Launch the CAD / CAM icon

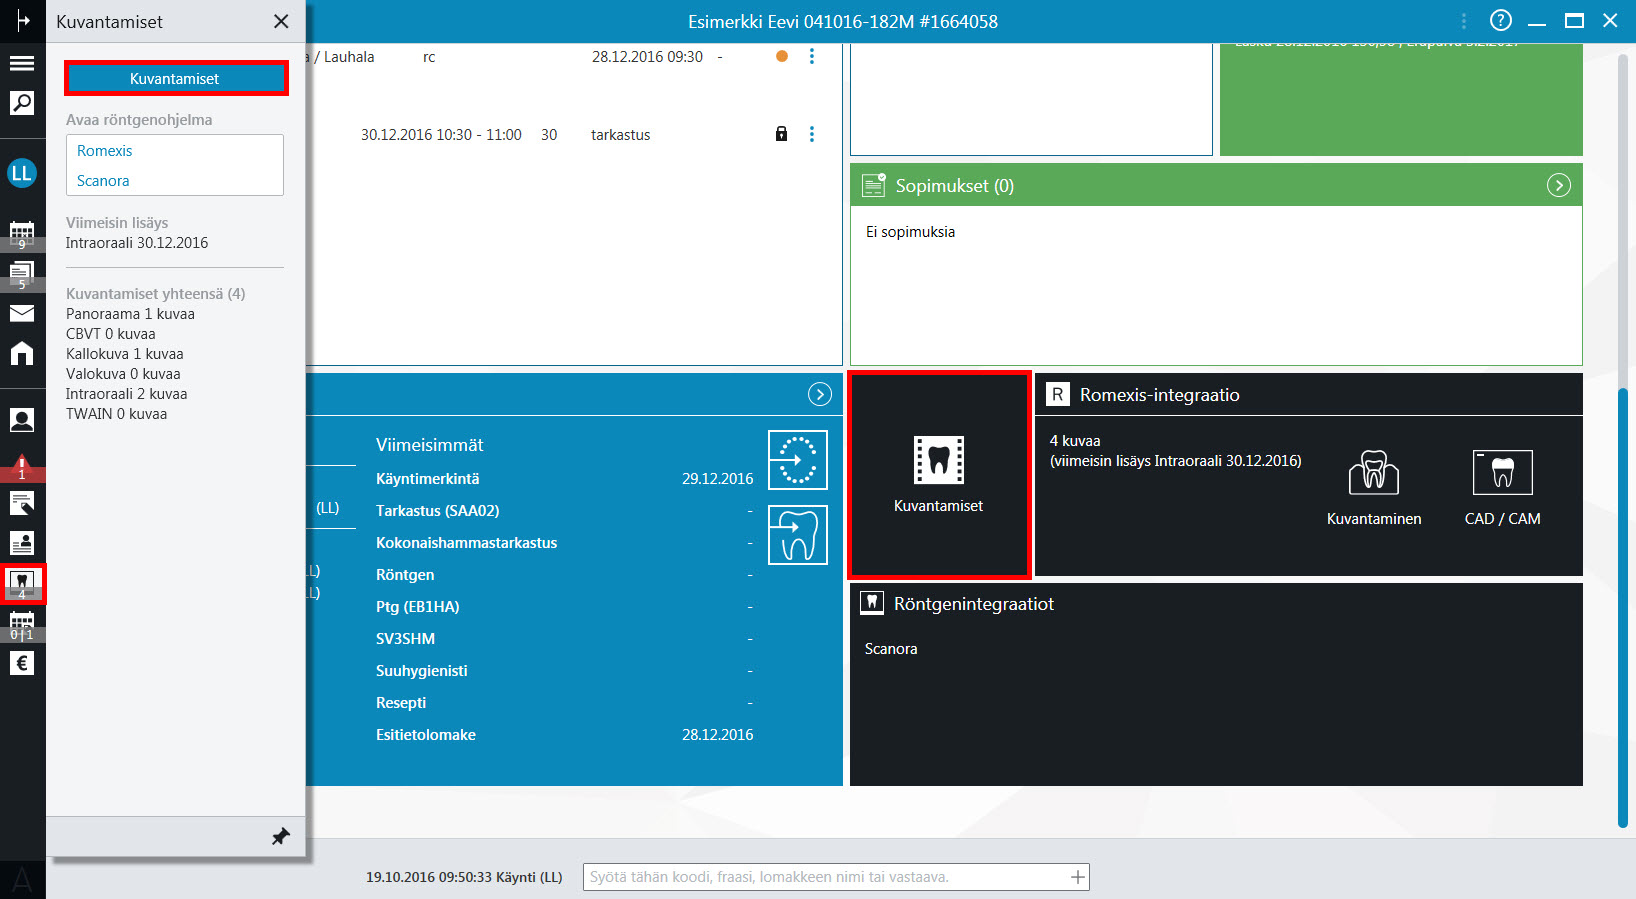tap(1502, 472)
